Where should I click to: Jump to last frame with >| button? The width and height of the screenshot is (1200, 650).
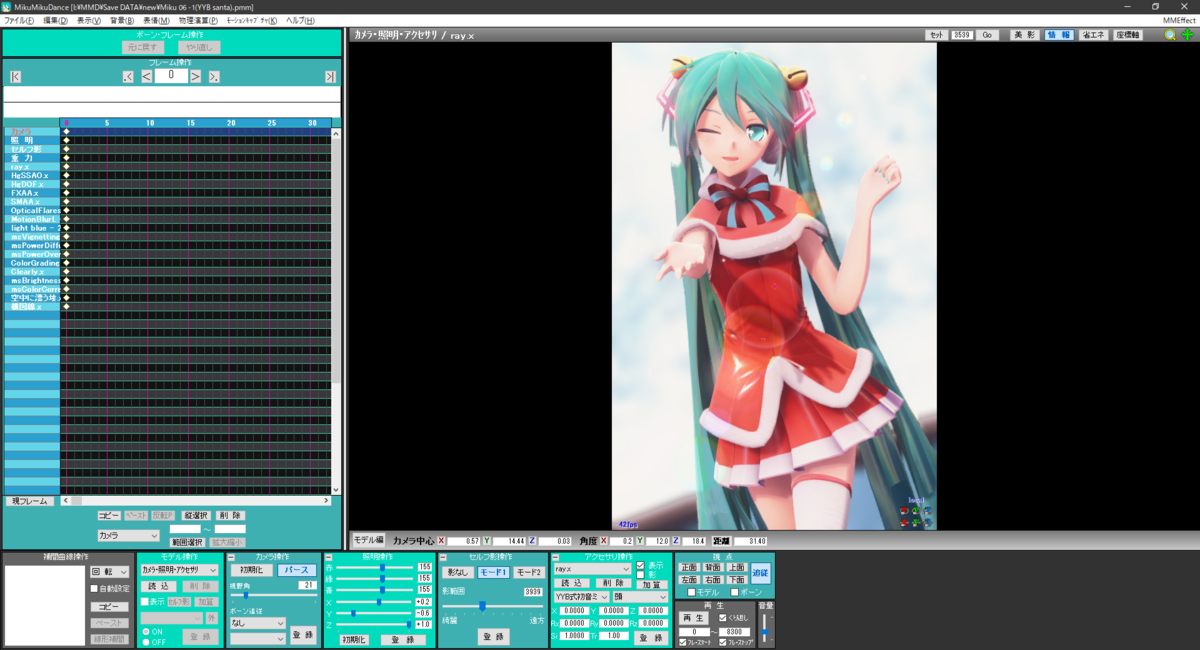[x=330, y=77]
